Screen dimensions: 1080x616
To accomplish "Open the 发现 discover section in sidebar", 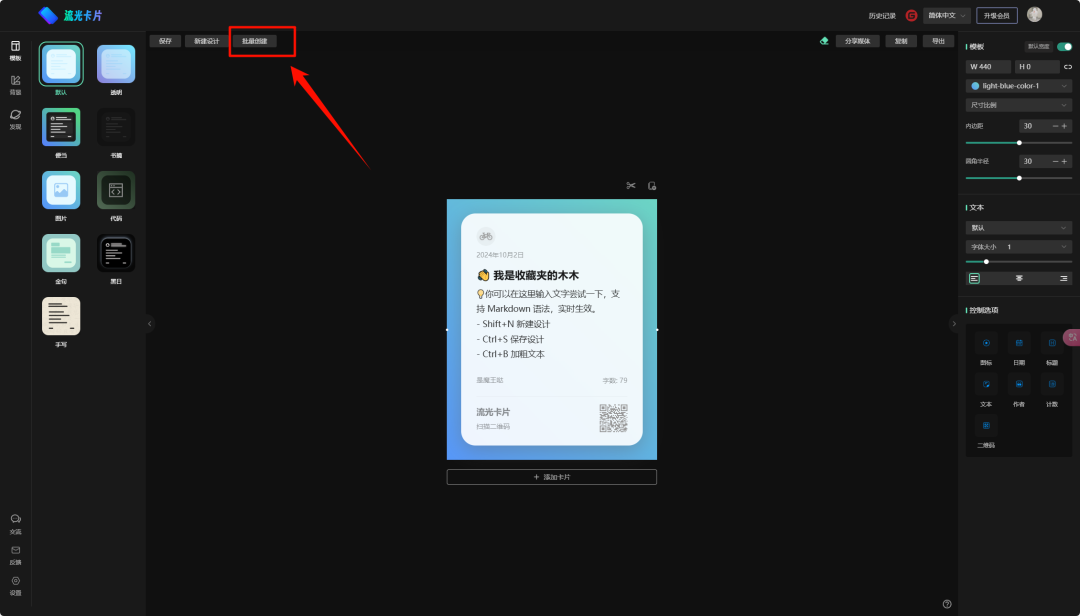I will [x=15, y=116].
